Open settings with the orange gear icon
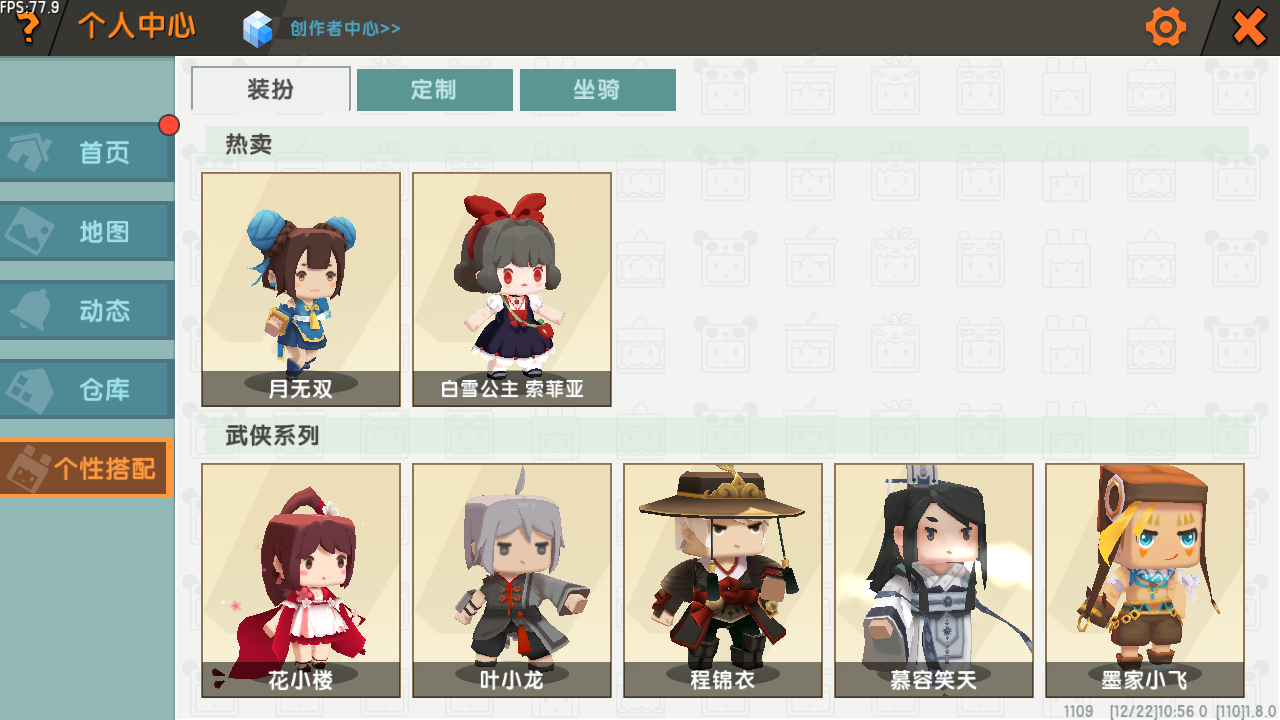Image resolution: width=1280 pixels, height=720 pixels. 1165,27
